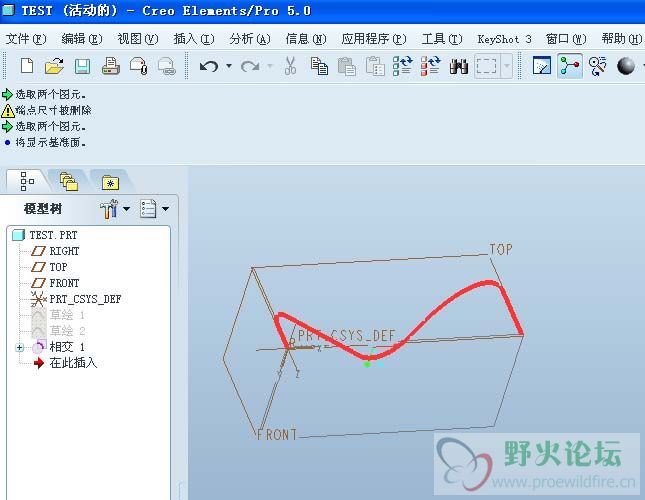
Task: Select the 相交 1 intersect feature
Action: pyautogui.click(x=58, y=347)
